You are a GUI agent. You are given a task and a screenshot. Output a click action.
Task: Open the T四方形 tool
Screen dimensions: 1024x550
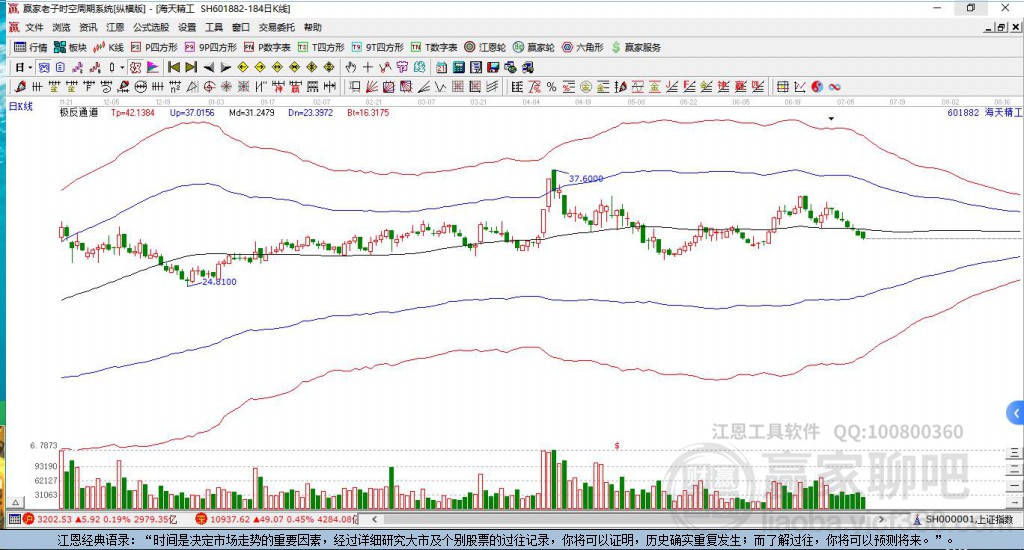[321, 47]
